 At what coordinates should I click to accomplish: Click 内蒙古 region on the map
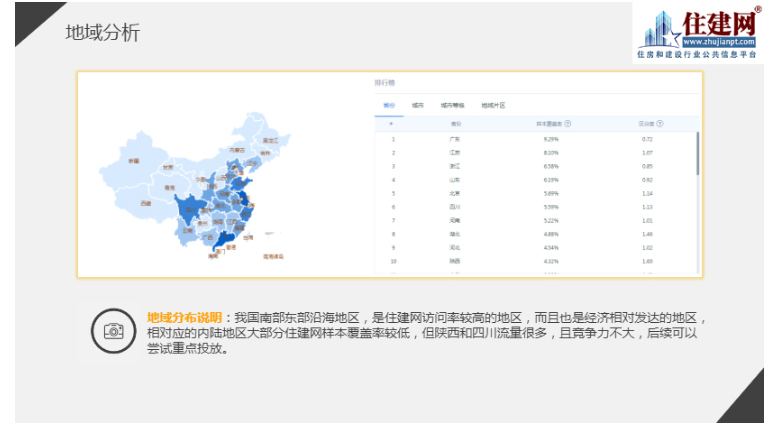236,150
